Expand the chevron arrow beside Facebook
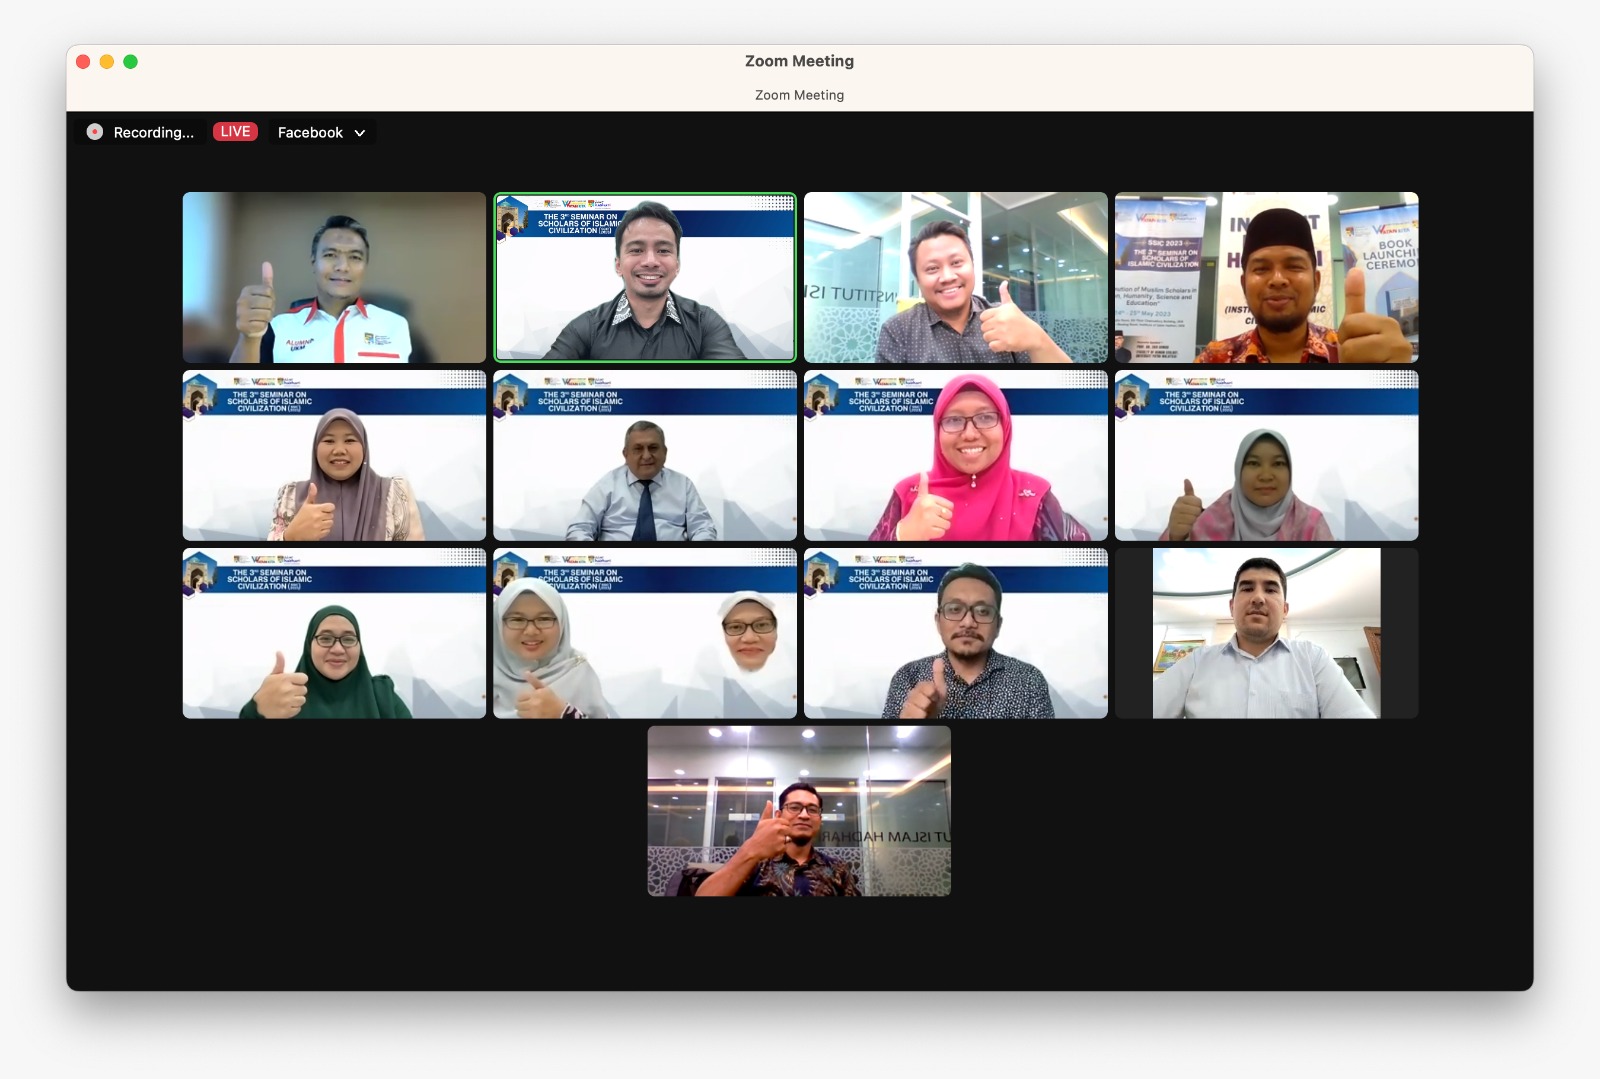 [360, 133]
